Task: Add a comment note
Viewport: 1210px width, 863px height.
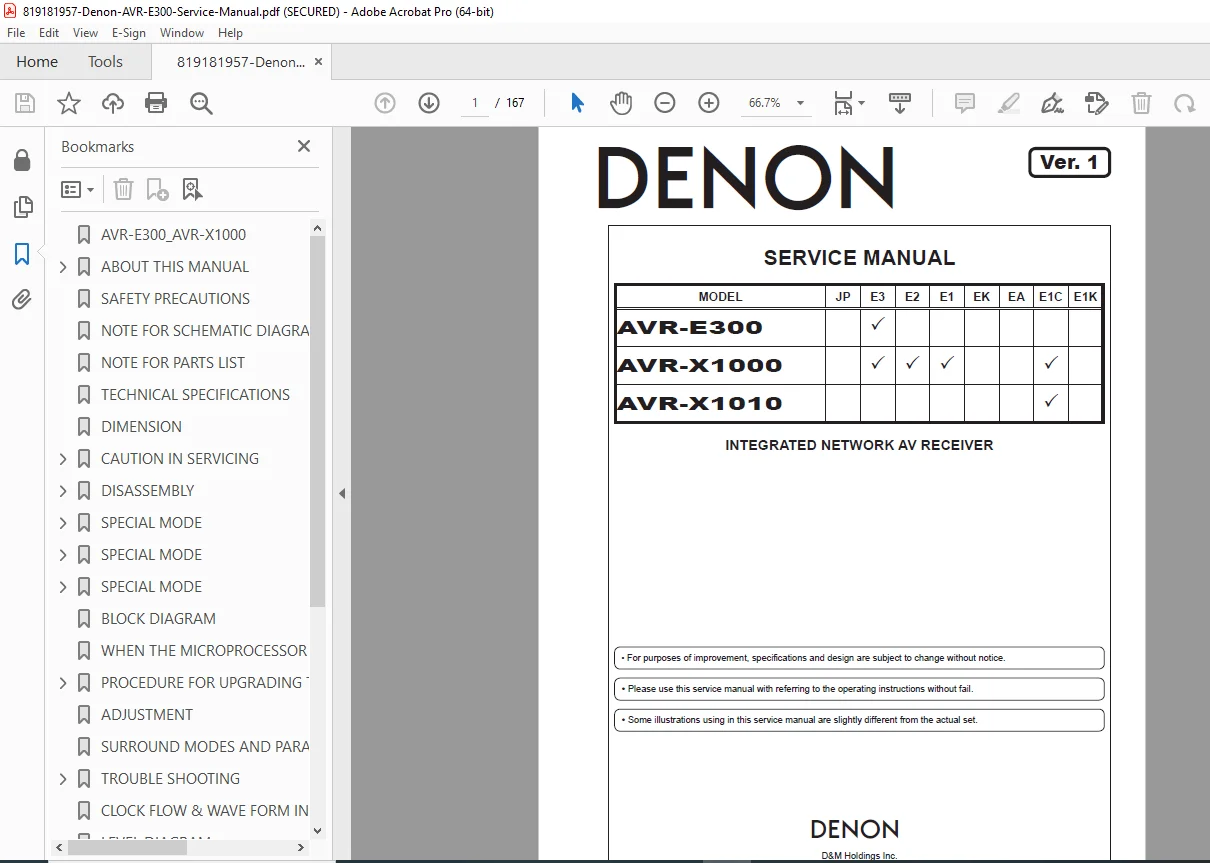Action: pyautogui.click(x=965, y=103)
